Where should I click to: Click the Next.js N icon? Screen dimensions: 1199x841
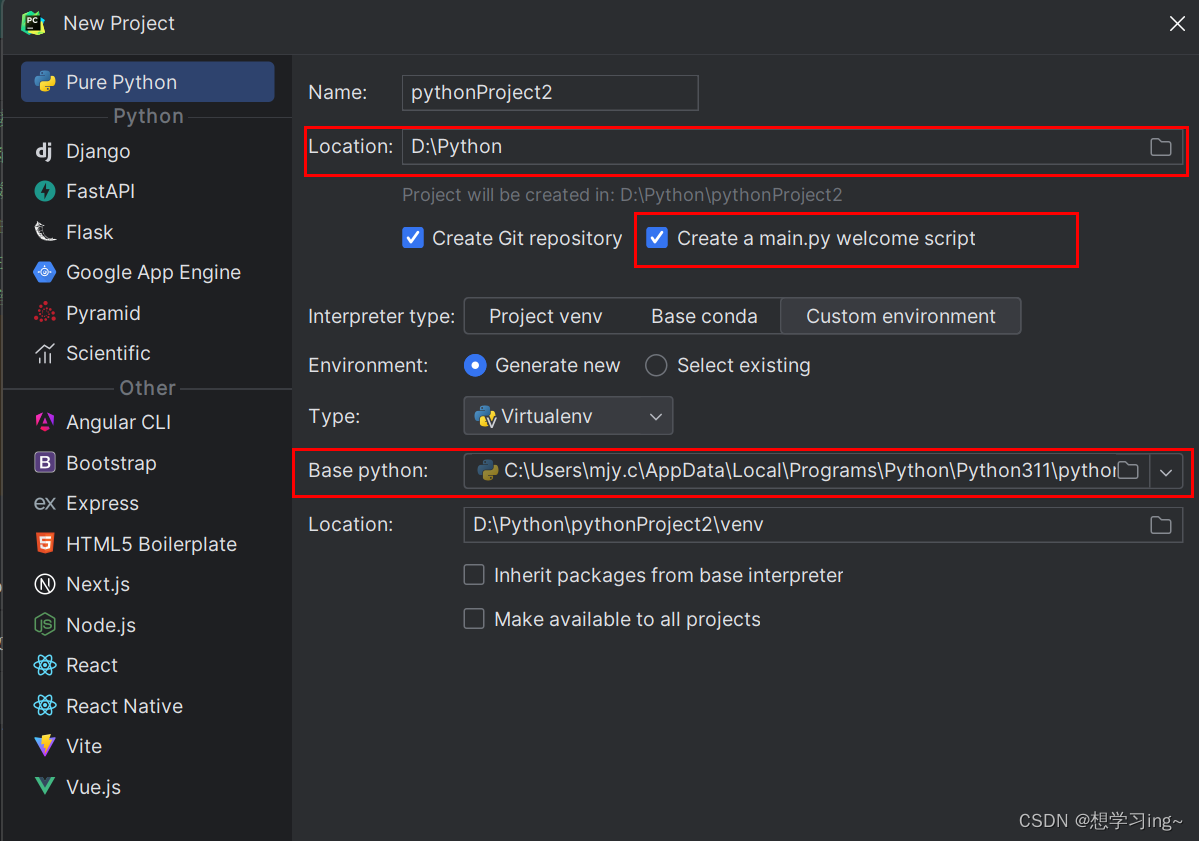tap(44, 584)
